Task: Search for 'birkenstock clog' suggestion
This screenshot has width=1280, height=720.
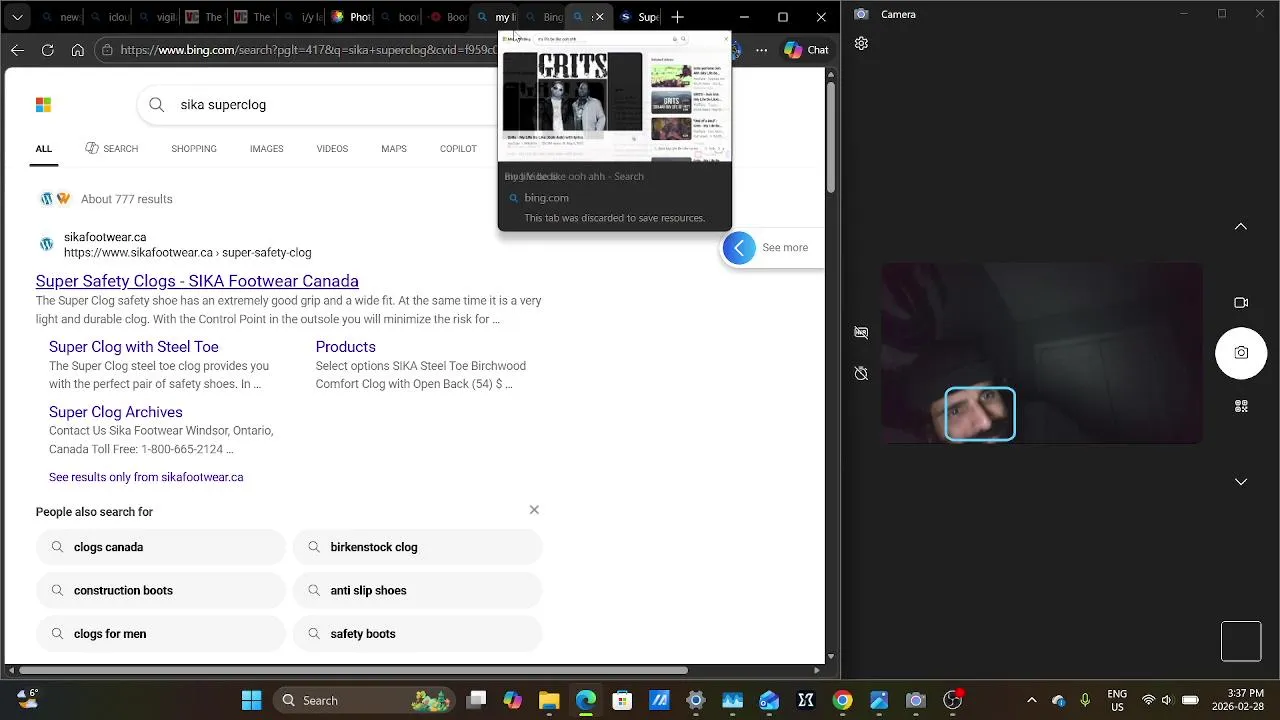Action: (418, 547)
